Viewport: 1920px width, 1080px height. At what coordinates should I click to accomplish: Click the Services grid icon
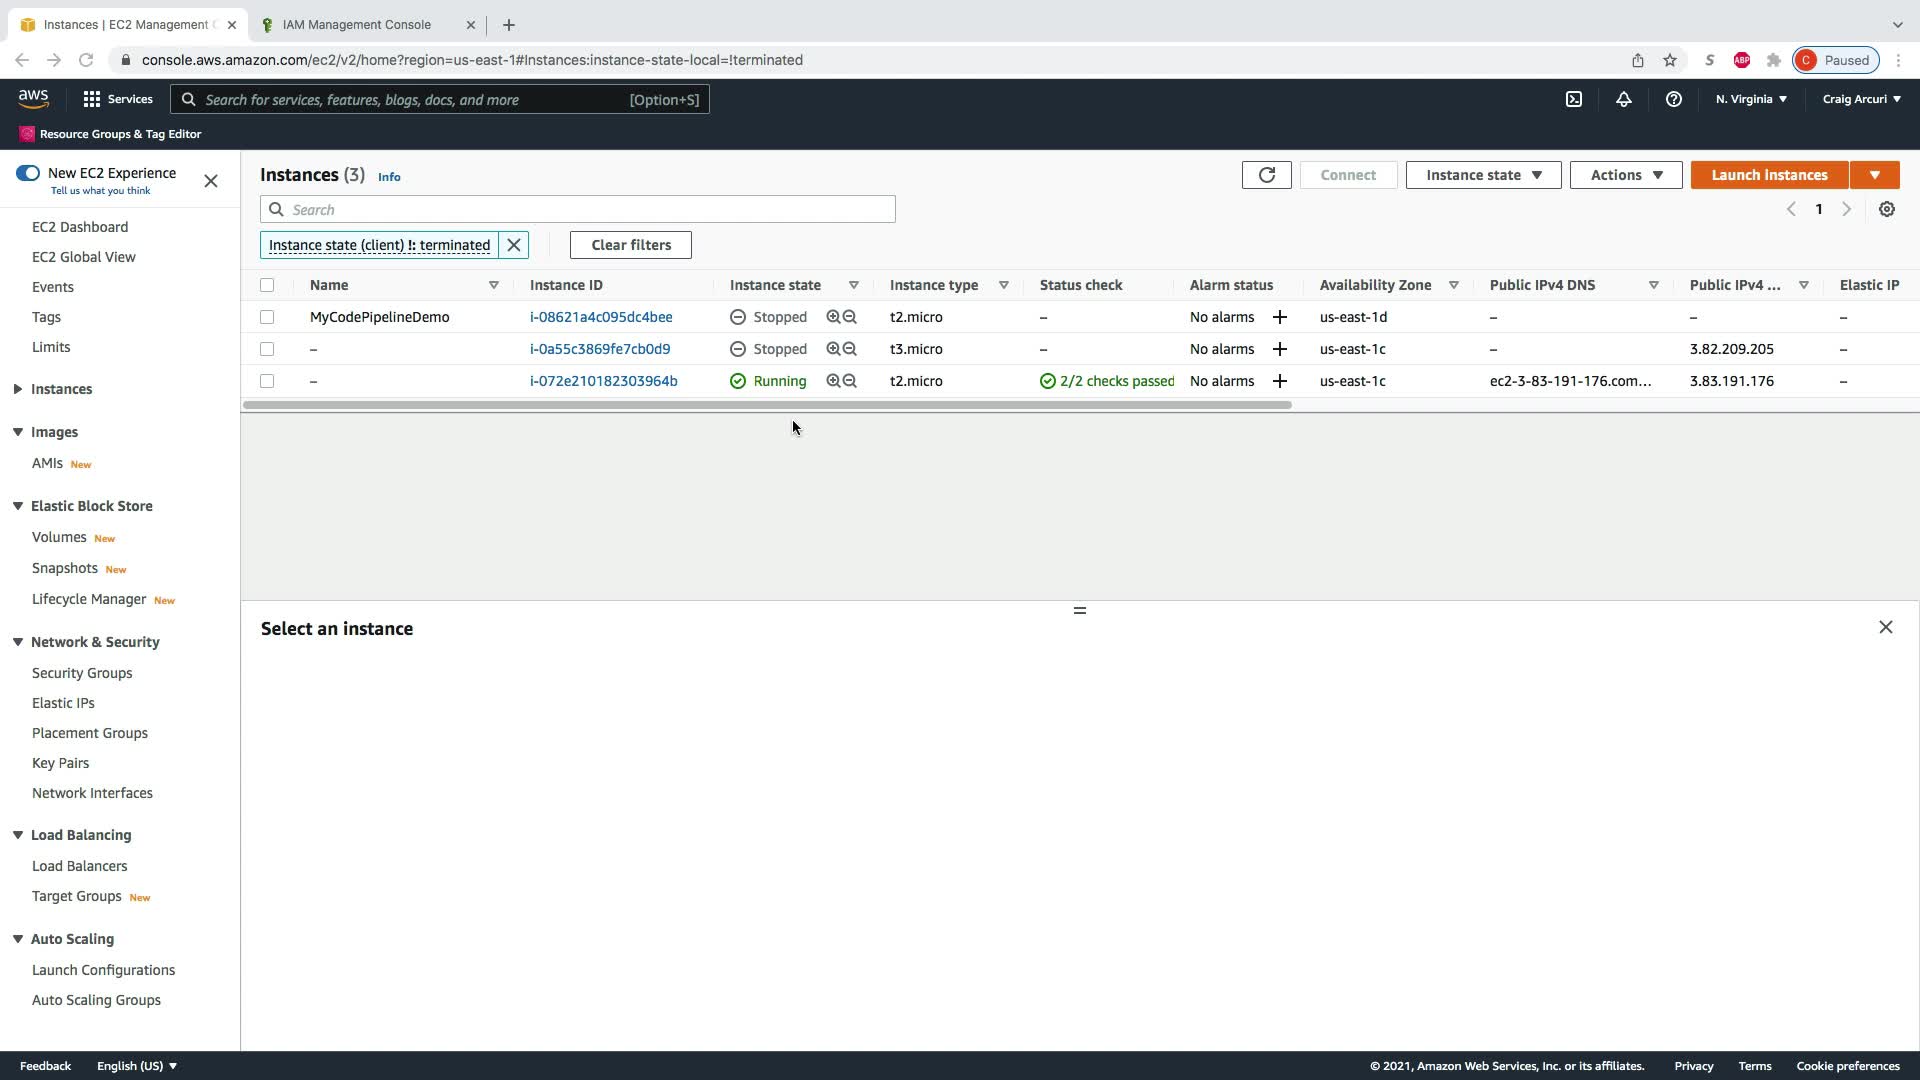(92, 99)
